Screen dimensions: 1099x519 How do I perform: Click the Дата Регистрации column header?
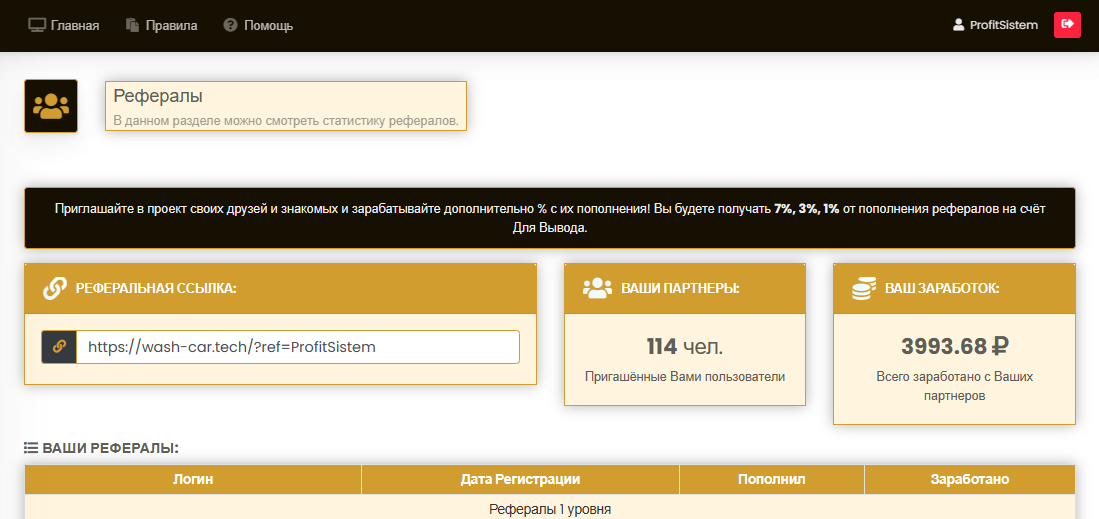pos(520,480)
